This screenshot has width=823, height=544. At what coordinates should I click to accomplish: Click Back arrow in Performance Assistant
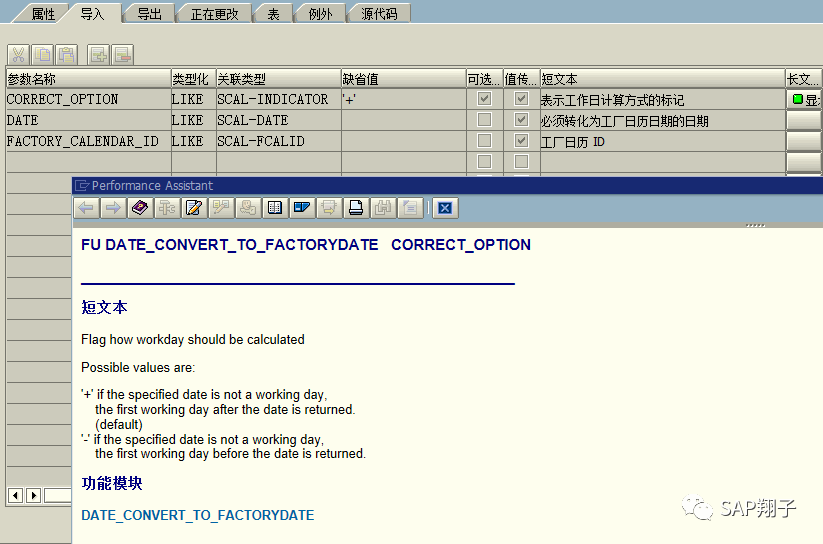pyautogui.click(x=86, y=208)
